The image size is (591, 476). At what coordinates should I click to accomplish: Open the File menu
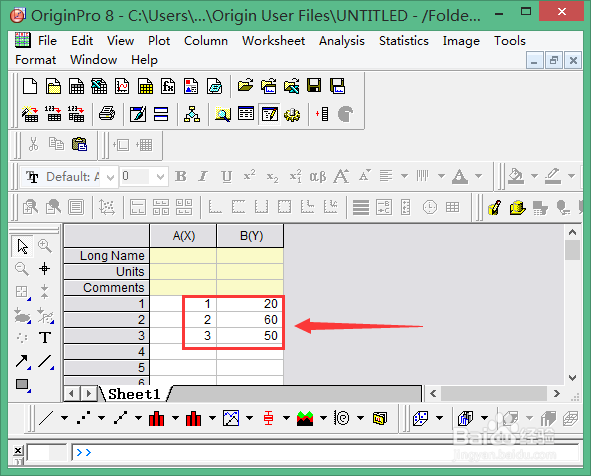click(x=47, y=41)
